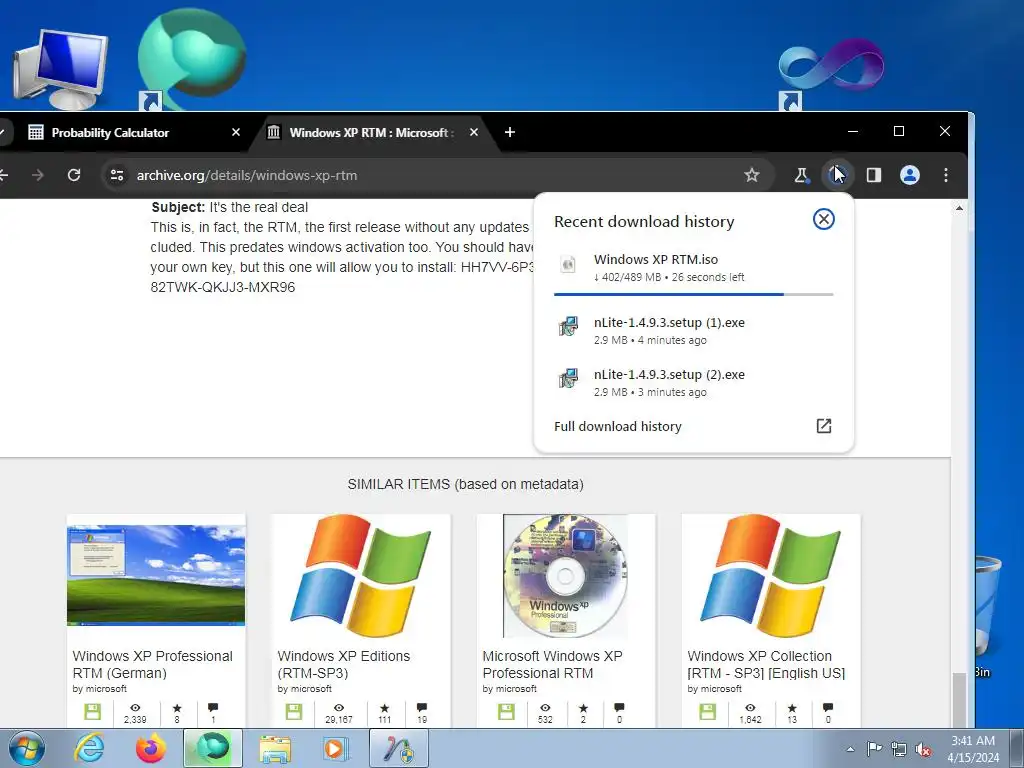1024x768 pixels.
Task: Open Windows Media Player from taskbar
Action: [x=337, y=748]
